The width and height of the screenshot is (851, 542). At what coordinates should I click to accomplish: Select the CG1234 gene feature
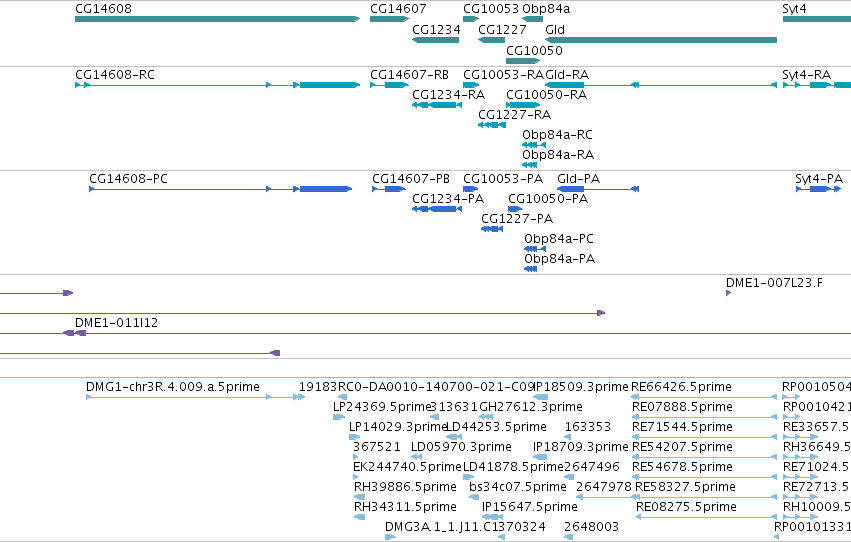point(435,40)
